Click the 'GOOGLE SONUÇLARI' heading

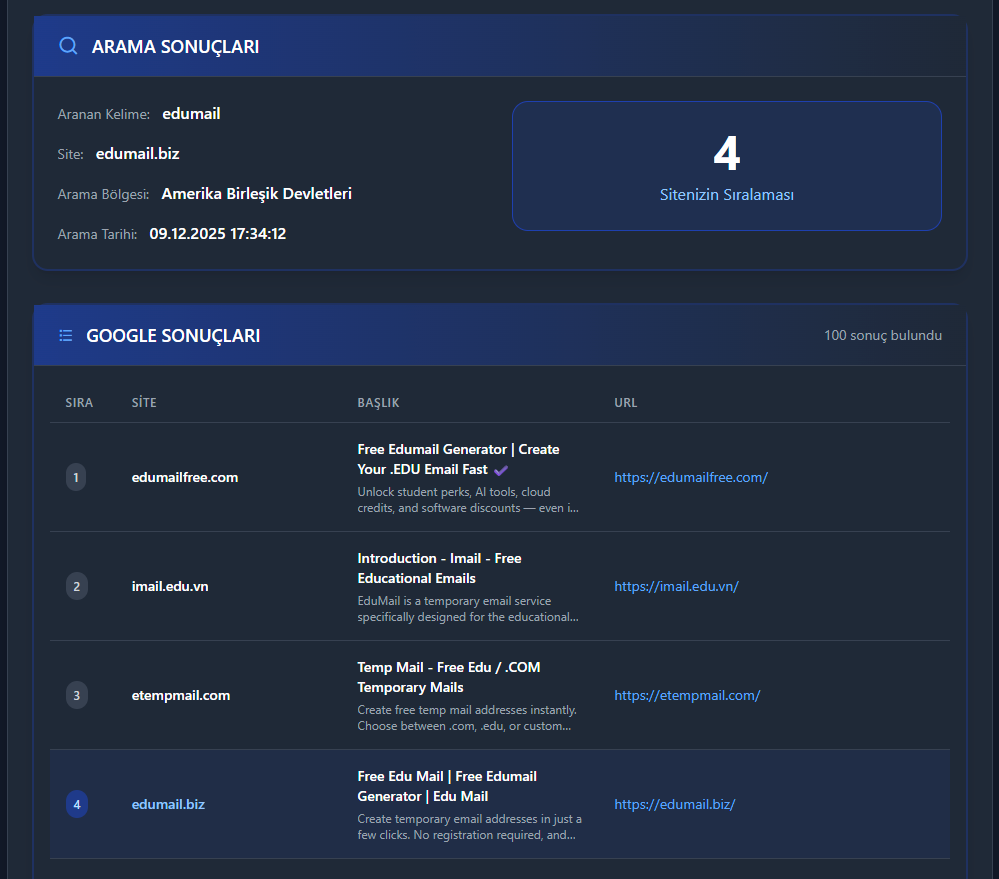(173, 336)
